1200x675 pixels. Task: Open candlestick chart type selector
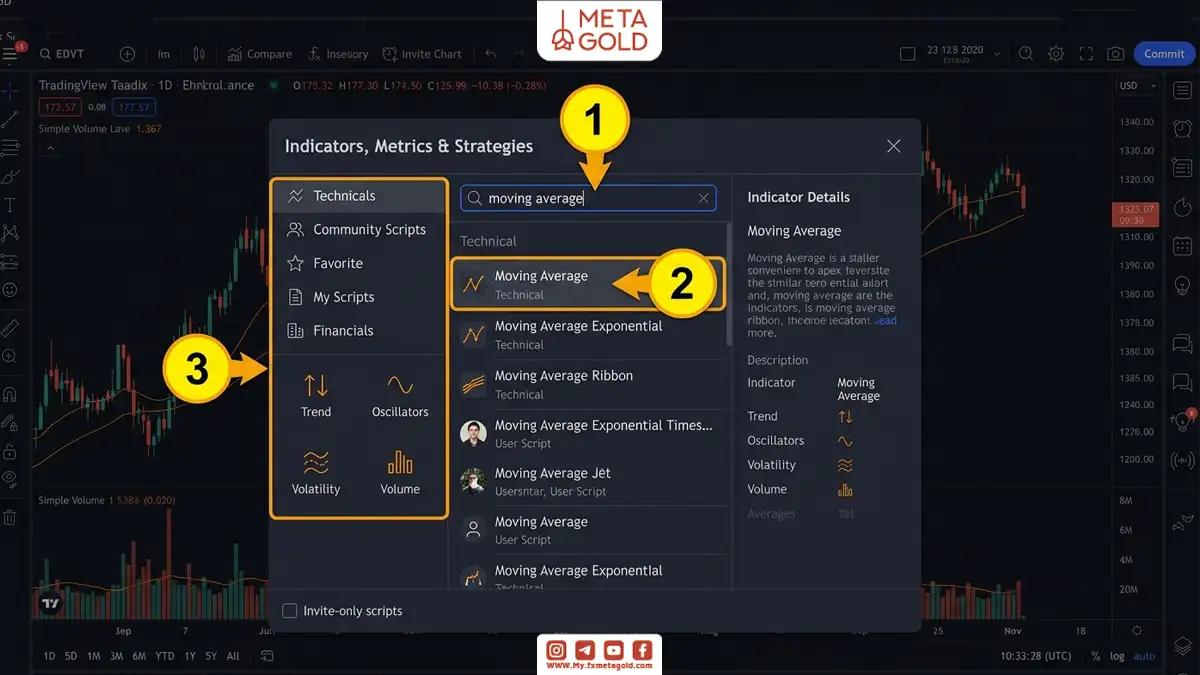point(199,54)
